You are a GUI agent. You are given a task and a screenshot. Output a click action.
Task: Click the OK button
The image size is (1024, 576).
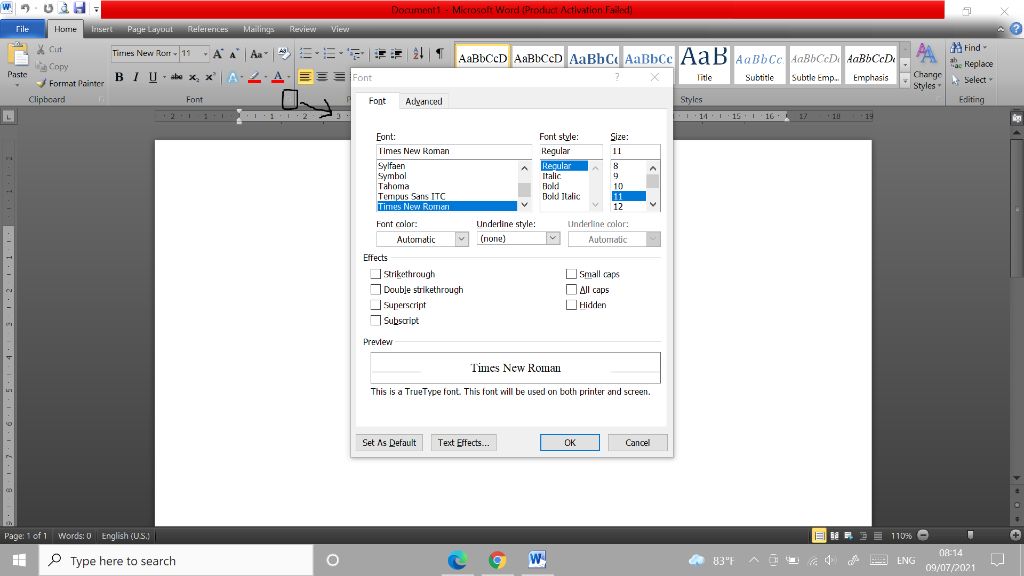pos(569,443)
